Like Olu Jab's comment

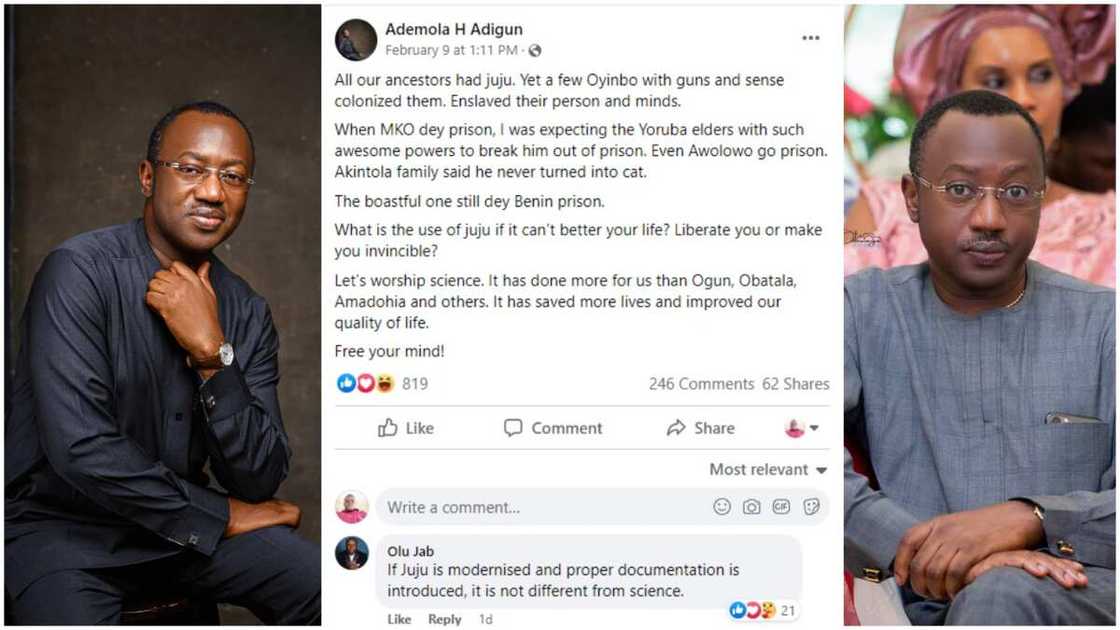[x=399, y=619]
